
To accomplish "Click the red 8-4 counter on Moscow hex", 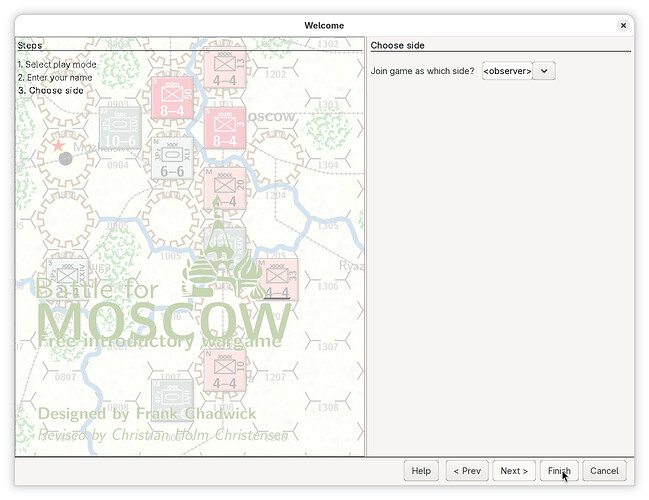I will [225, 130].
